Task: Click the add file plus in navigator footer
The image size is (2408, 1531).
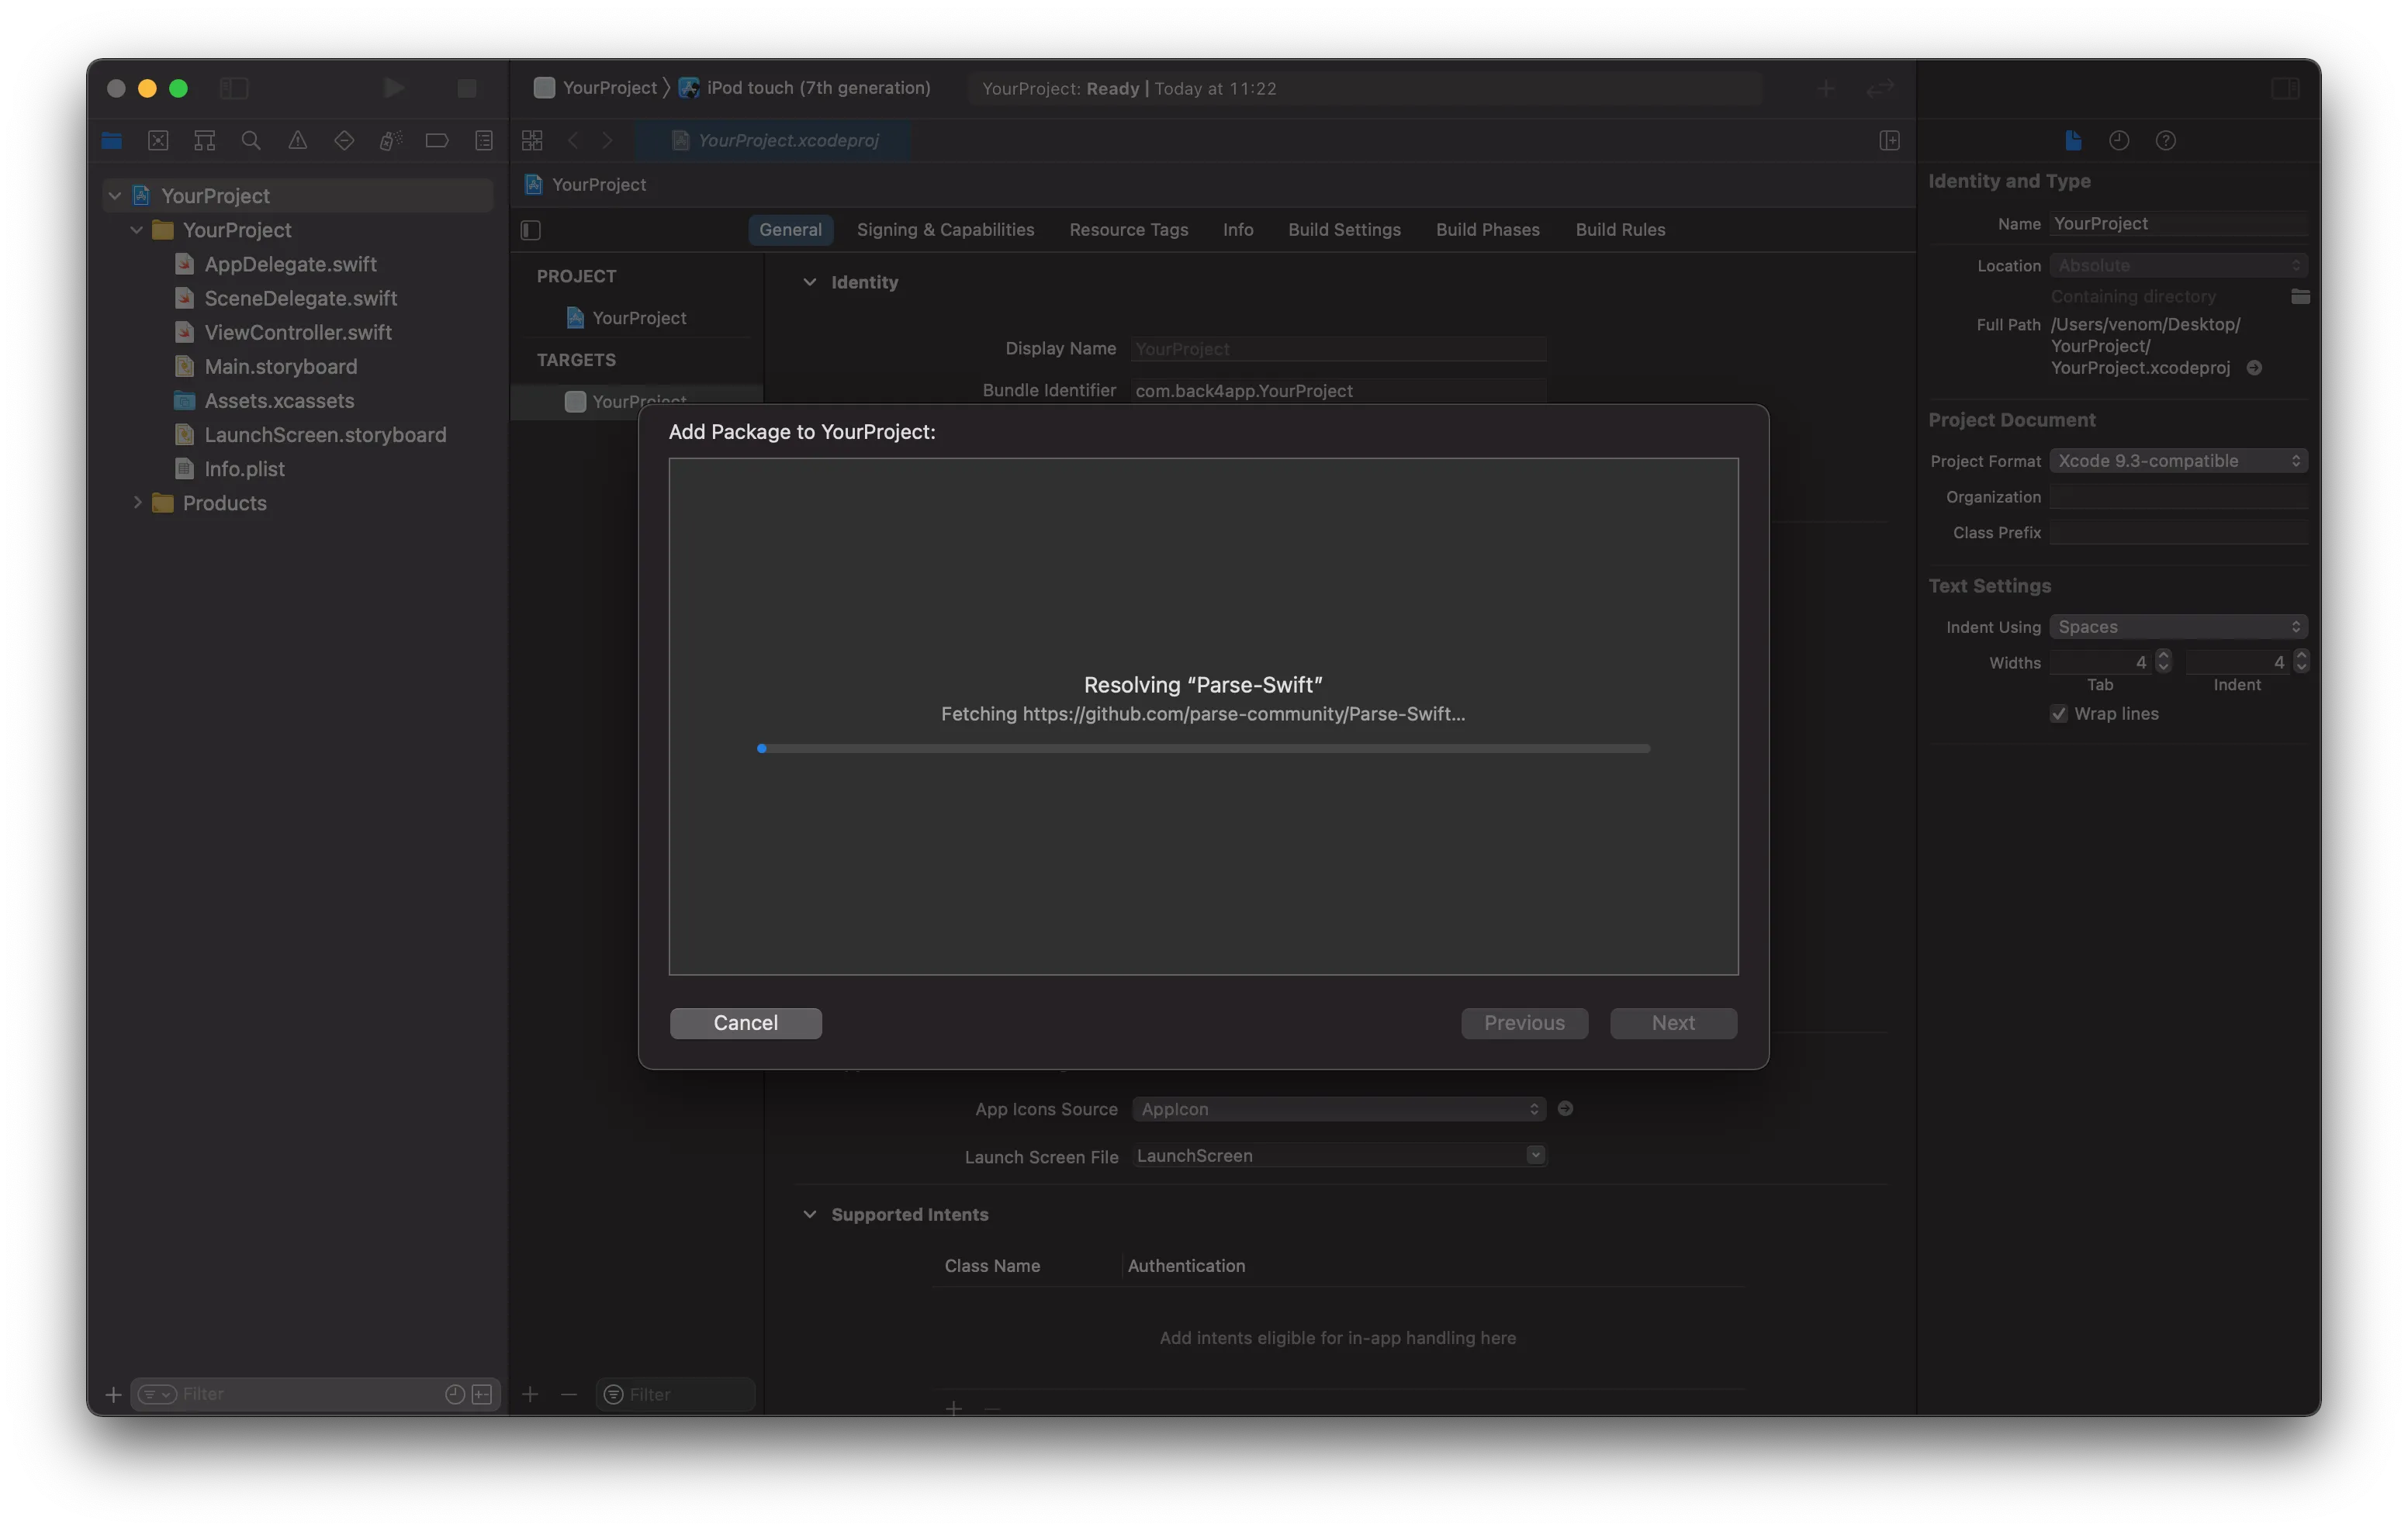Action: (113, 1394)
